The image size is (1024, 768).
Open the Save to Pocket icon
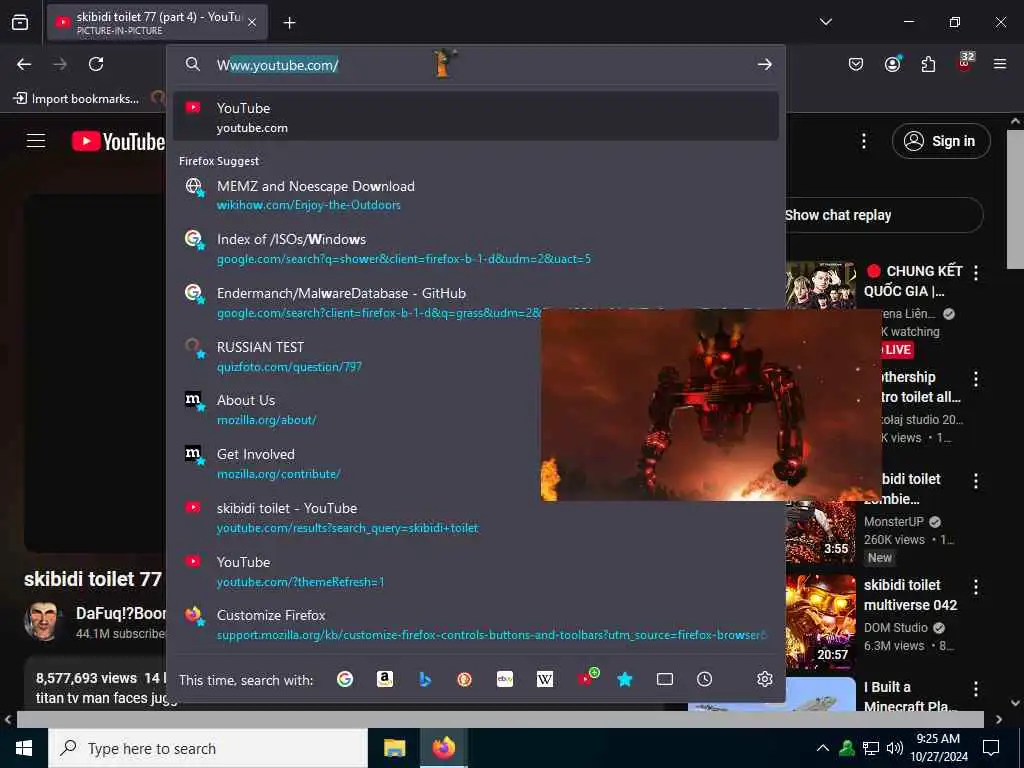coord(856,64)
